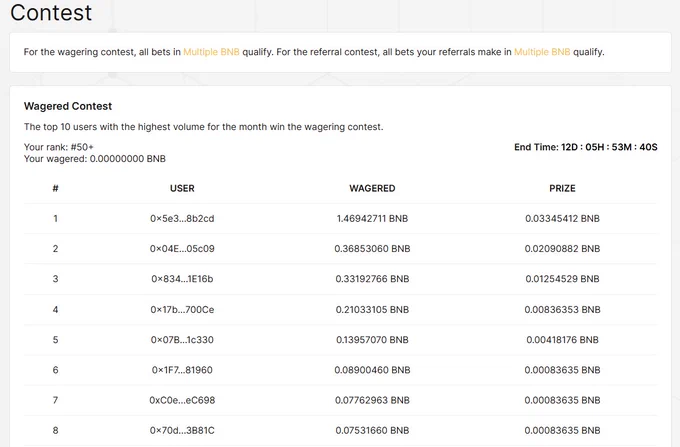This screenshot has height=447, width=680.
Task: Click wagered amount 0.07531660 BNB
Action: point(372,431)
